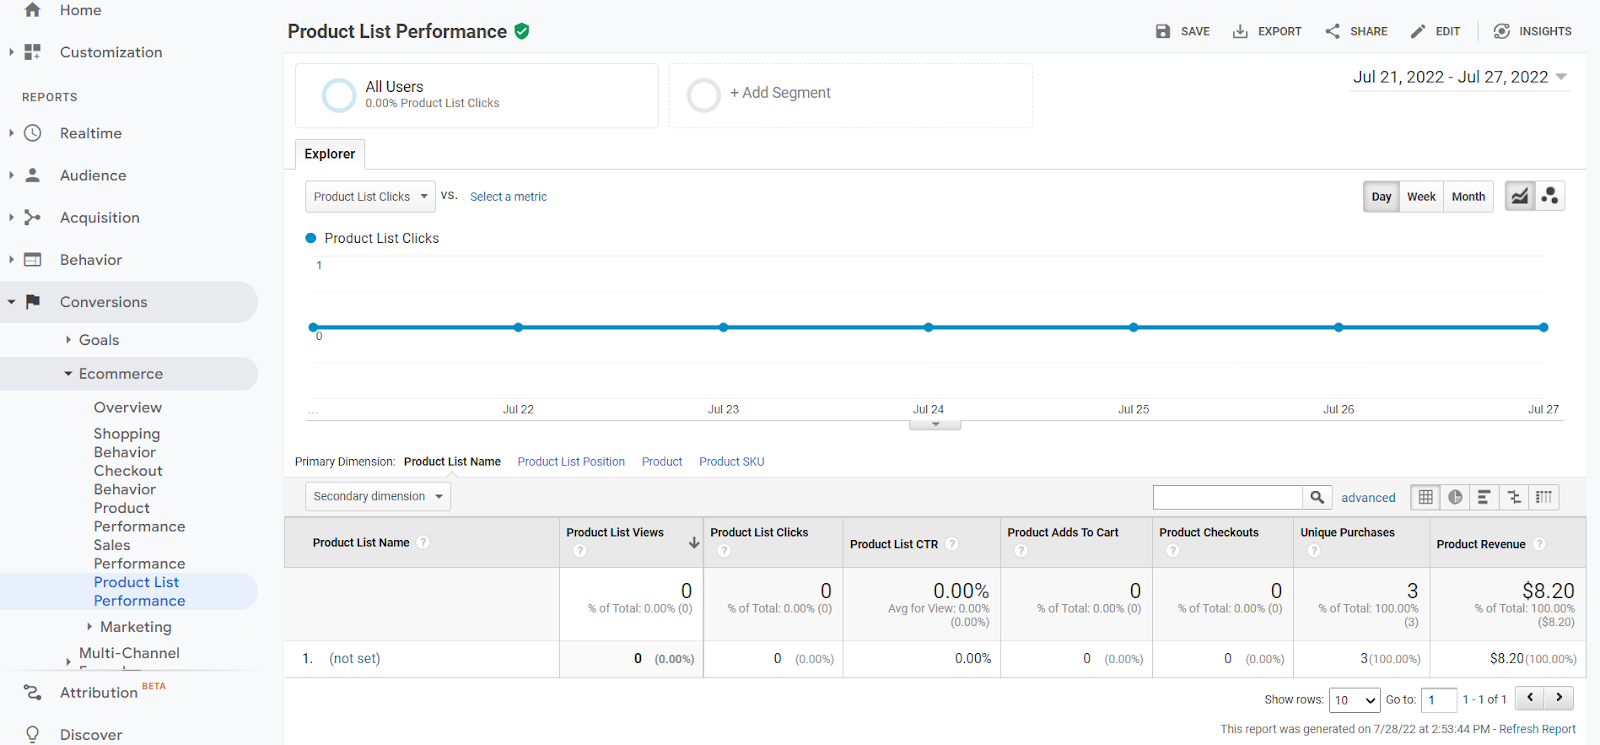Click the Discover lightbulb icon

click(32, 734)
